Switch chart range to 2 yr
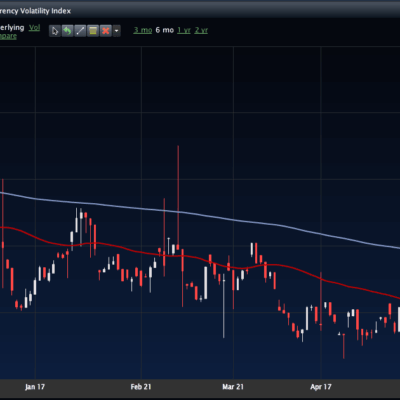Viewport: 400px width, 400px height. point(201,30)
